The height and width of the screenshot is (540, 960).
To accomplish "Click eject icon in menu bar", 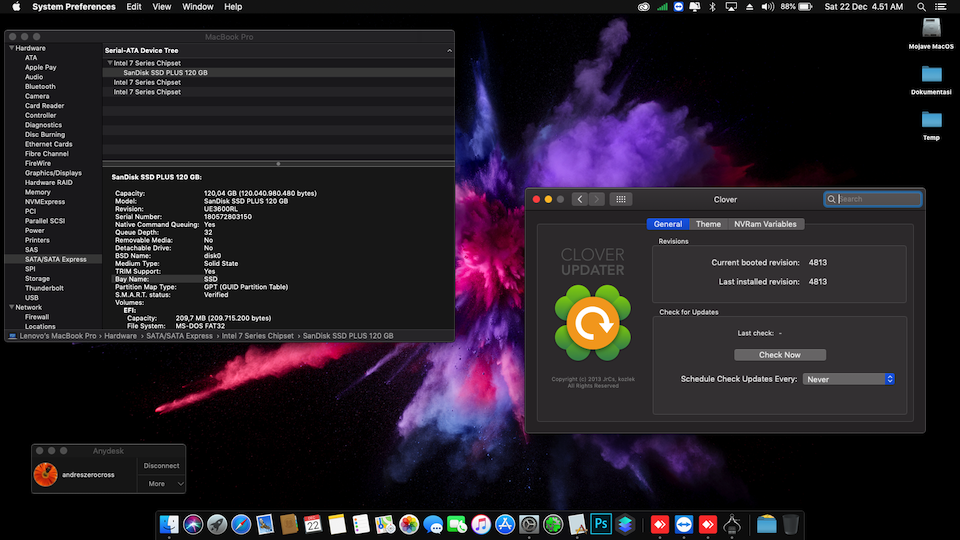I will click(x=749, y=7).
